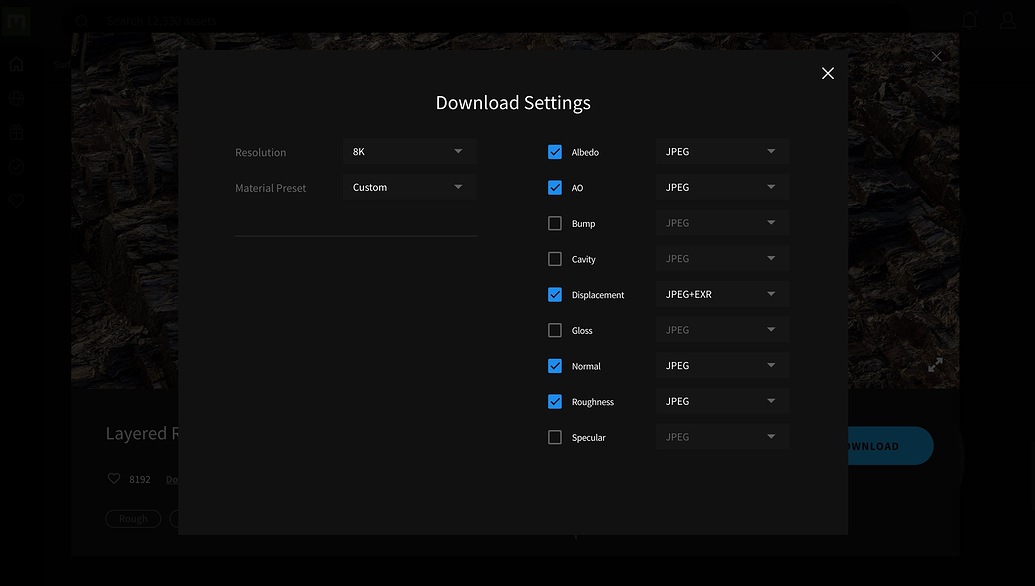Image resolution: width=1035 pixels, height=586 pixels.
Task: Uncheck the Roughness map checkbox
Action: [555, 402]
